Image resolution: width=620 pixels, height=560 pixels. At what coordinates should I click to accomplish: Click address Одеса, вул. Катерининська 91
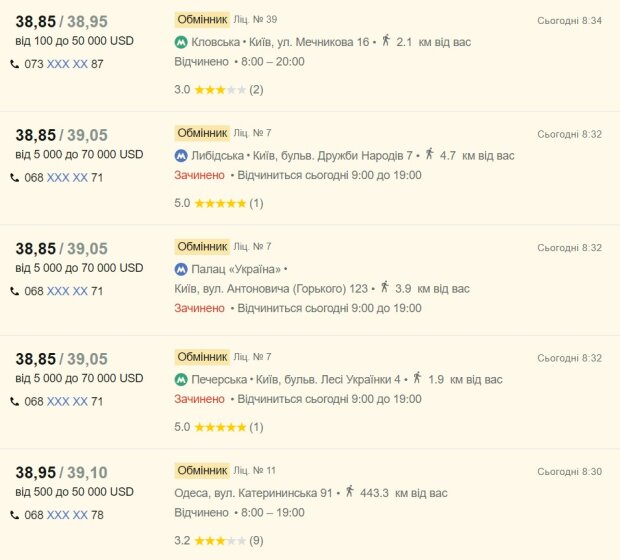pyautogui.click(x=253, y=493)
